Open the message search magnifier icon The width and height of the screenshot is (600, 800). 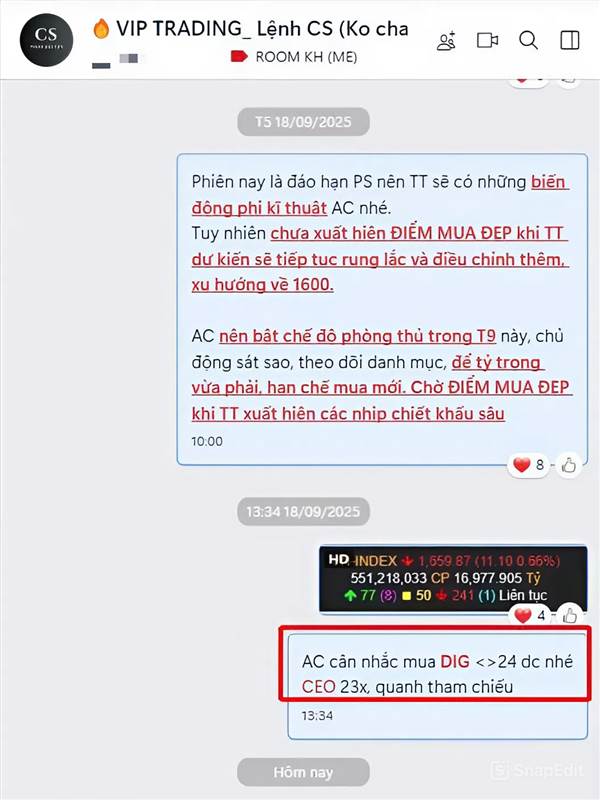[528, 40]
